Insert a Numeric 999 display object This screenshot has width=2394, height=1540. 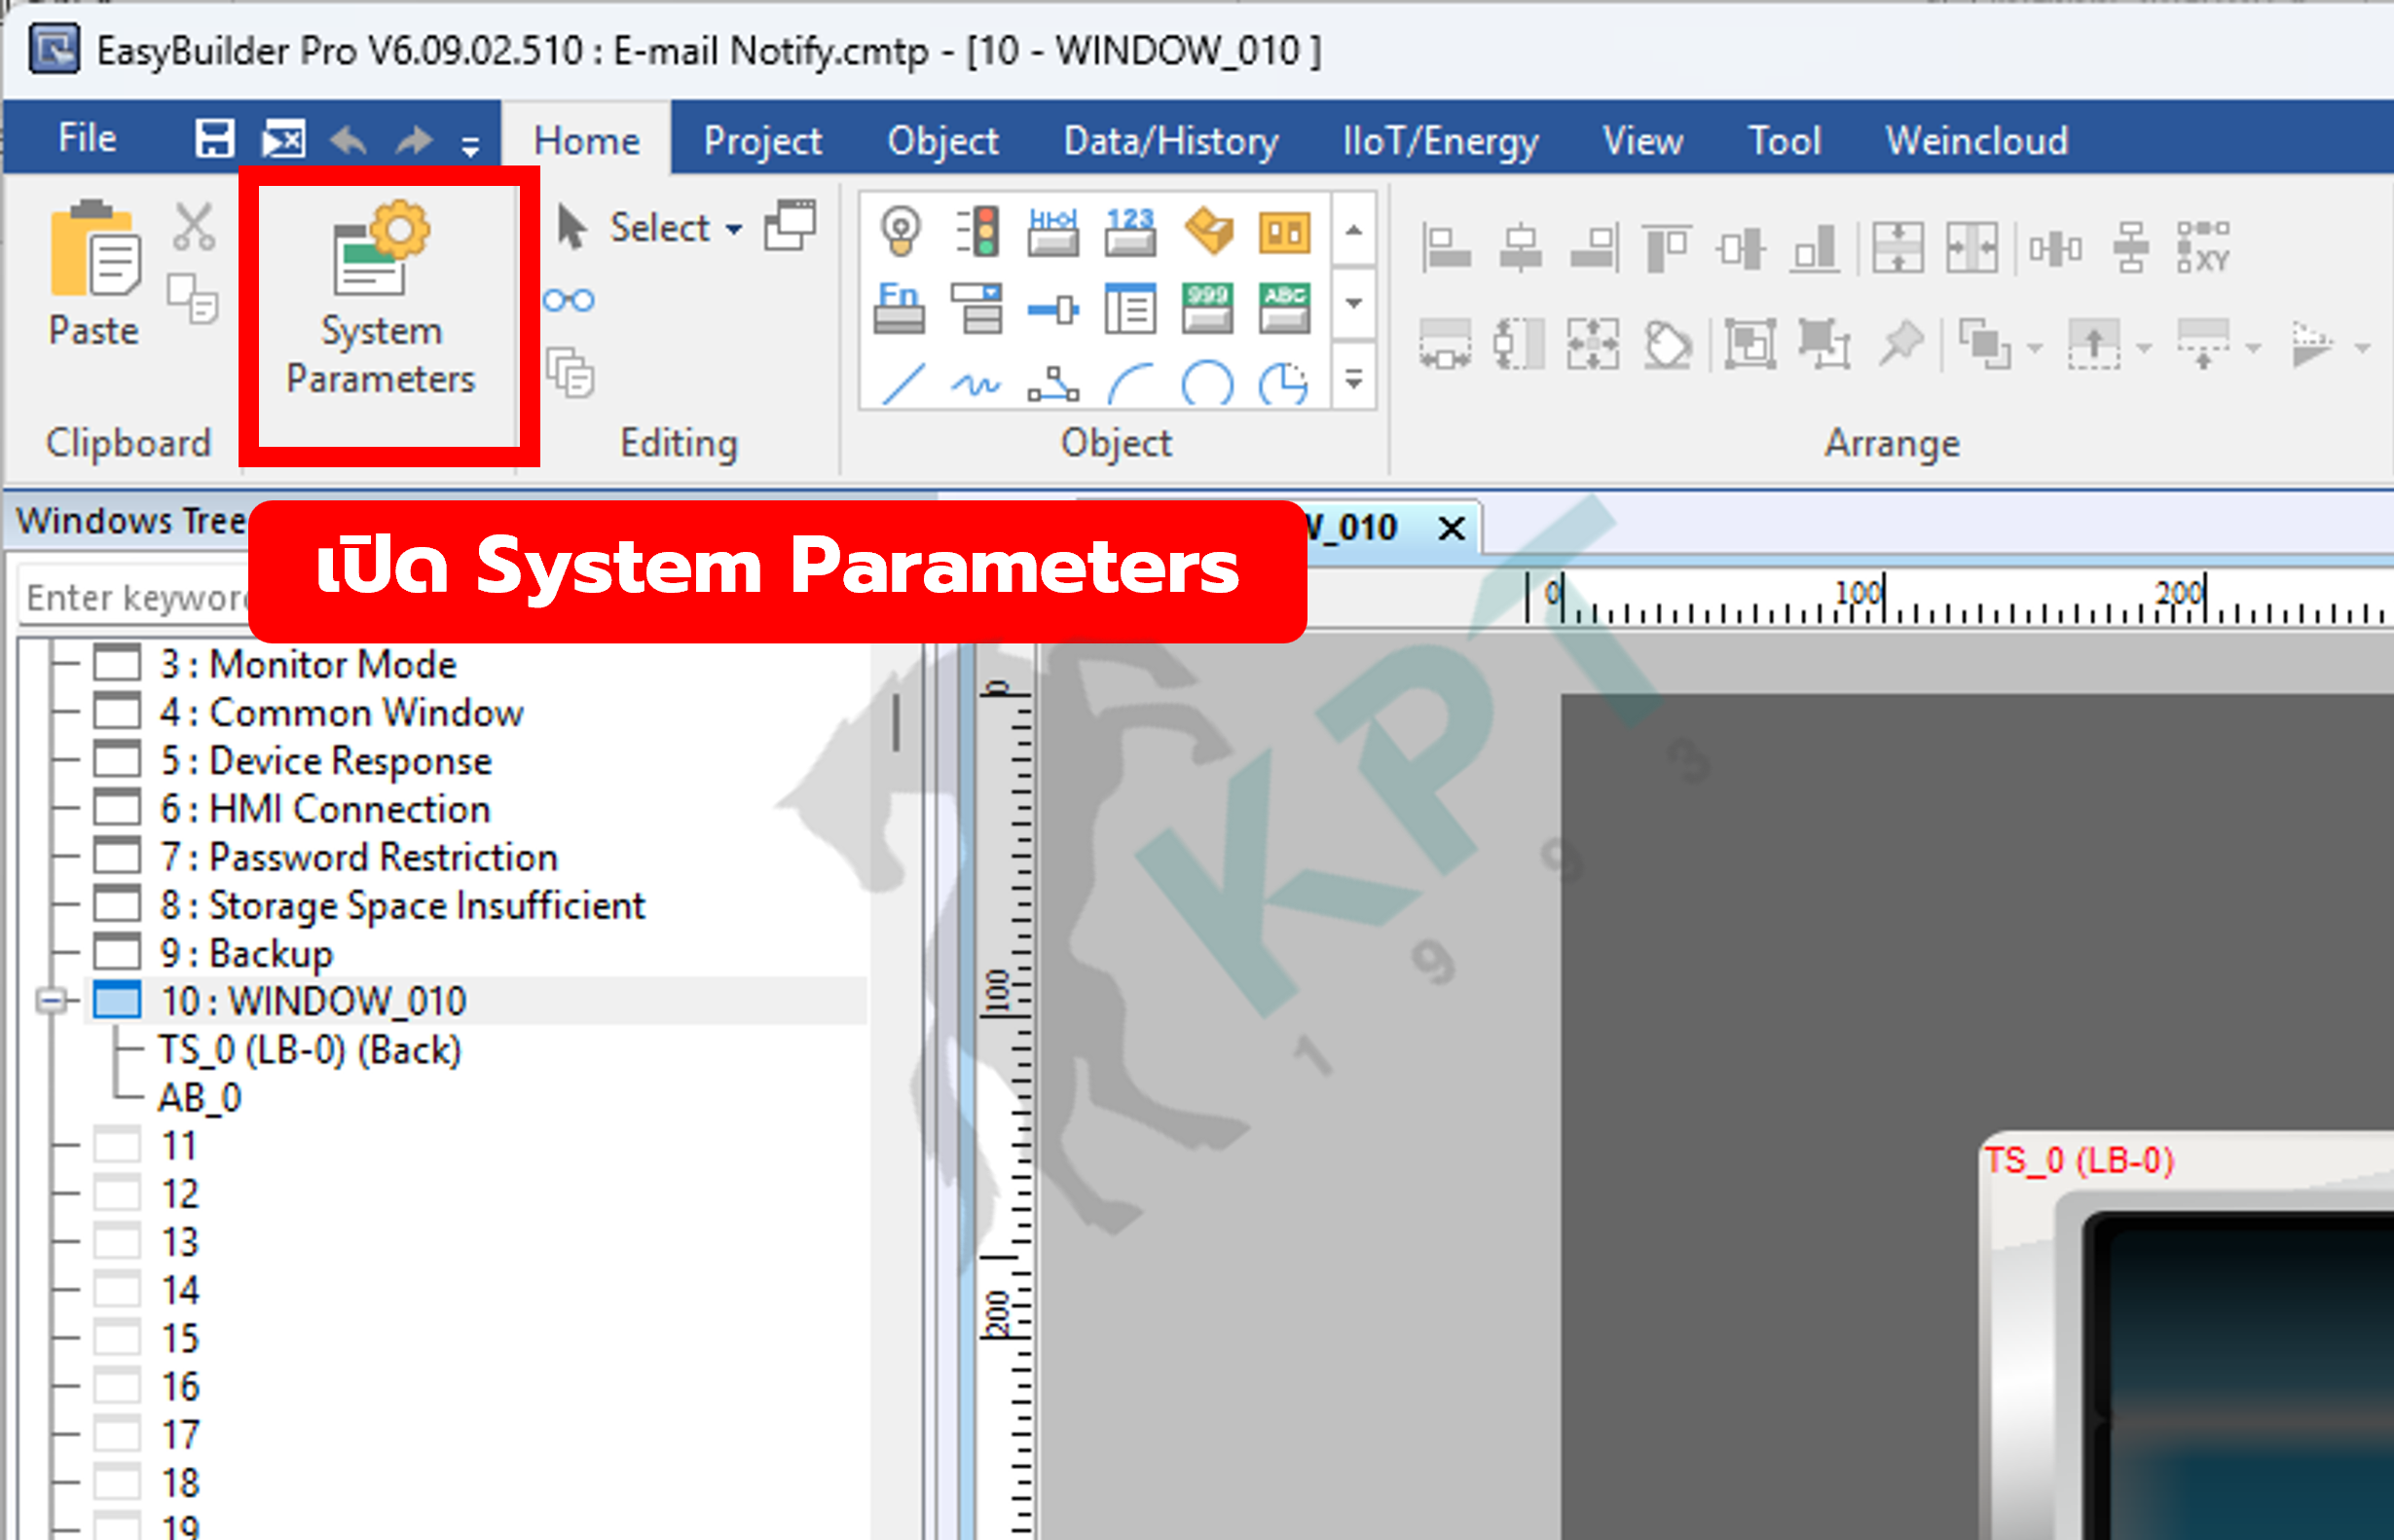tap(1207, 307)
